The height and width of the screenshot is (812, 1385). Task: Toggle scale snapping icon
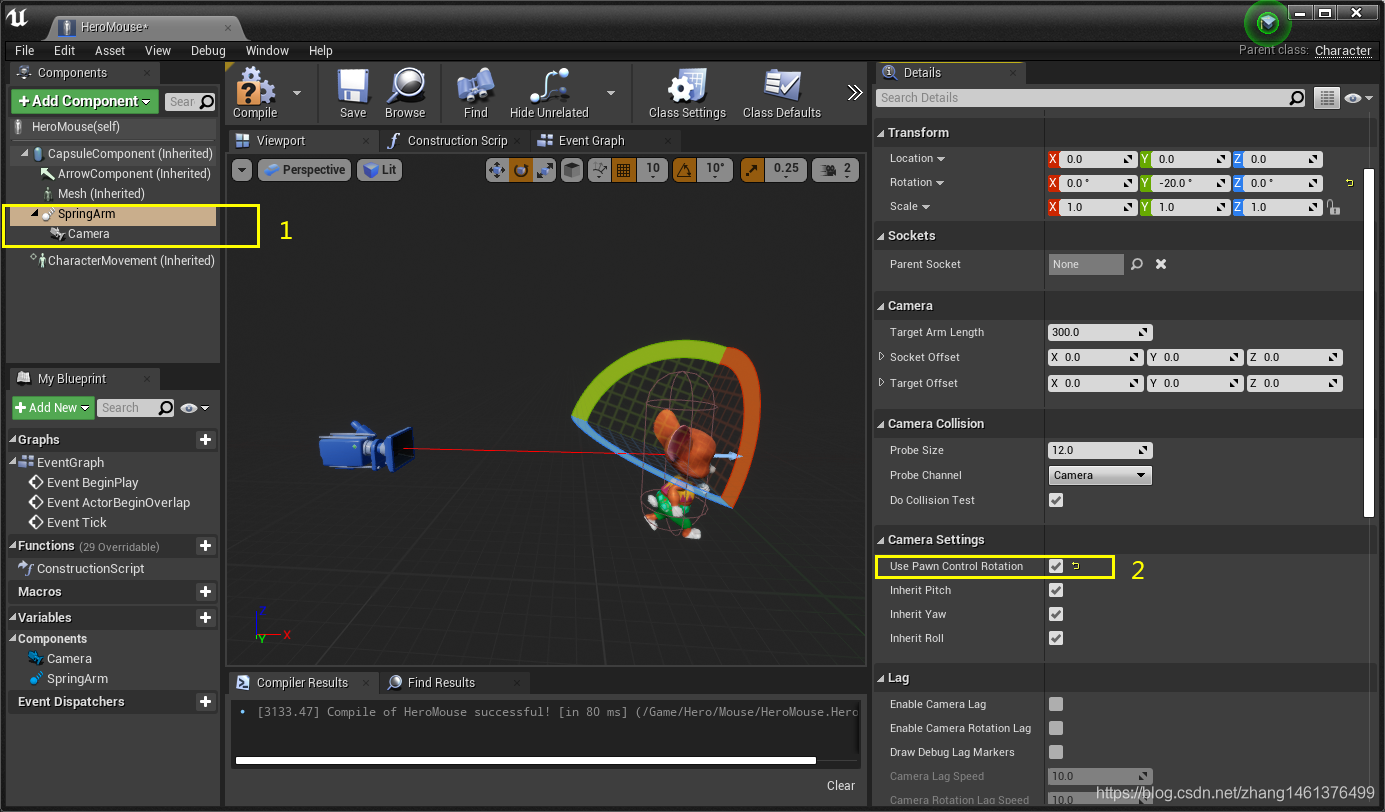[x=753, y=170]
